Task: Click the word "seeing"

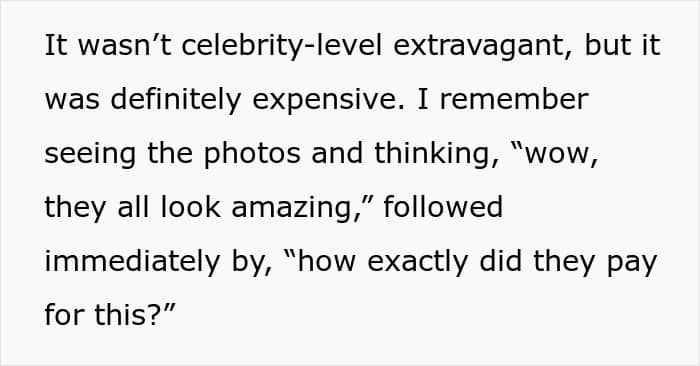Action: coord(90,155)
